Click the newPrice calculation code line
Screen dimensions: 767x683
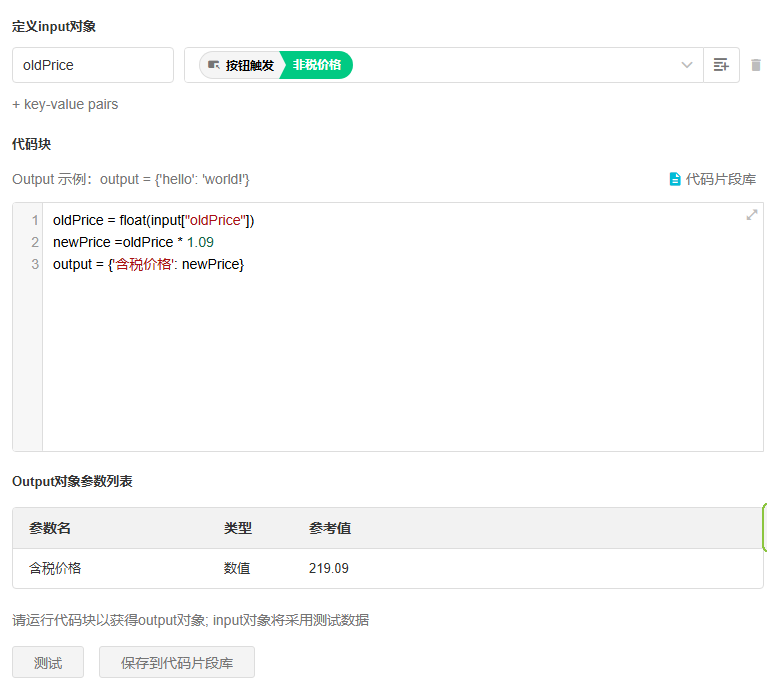(133, 242)
